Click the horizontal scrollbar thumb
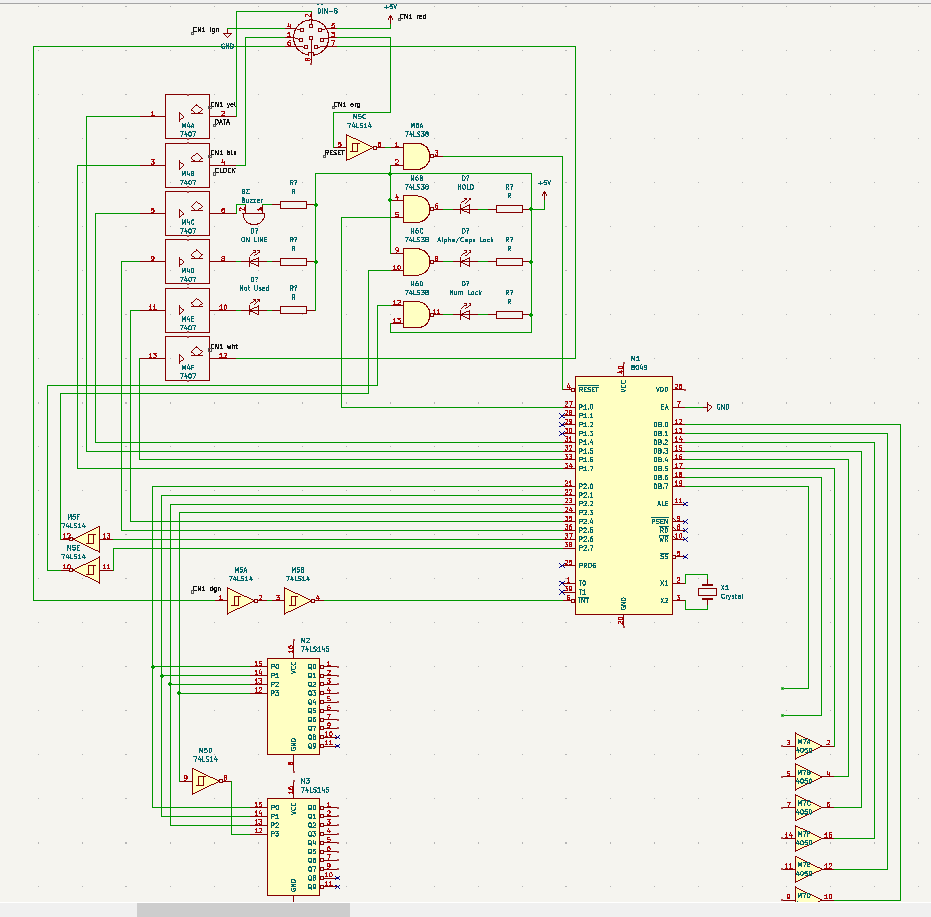The image size is (931, 917). click(x=243, y=910)
